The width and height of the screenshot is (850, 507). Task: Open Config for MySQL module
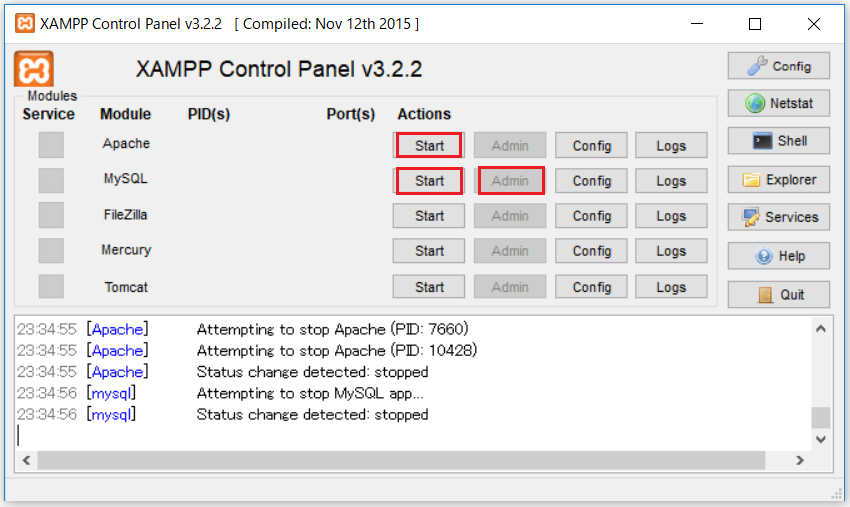591,181
